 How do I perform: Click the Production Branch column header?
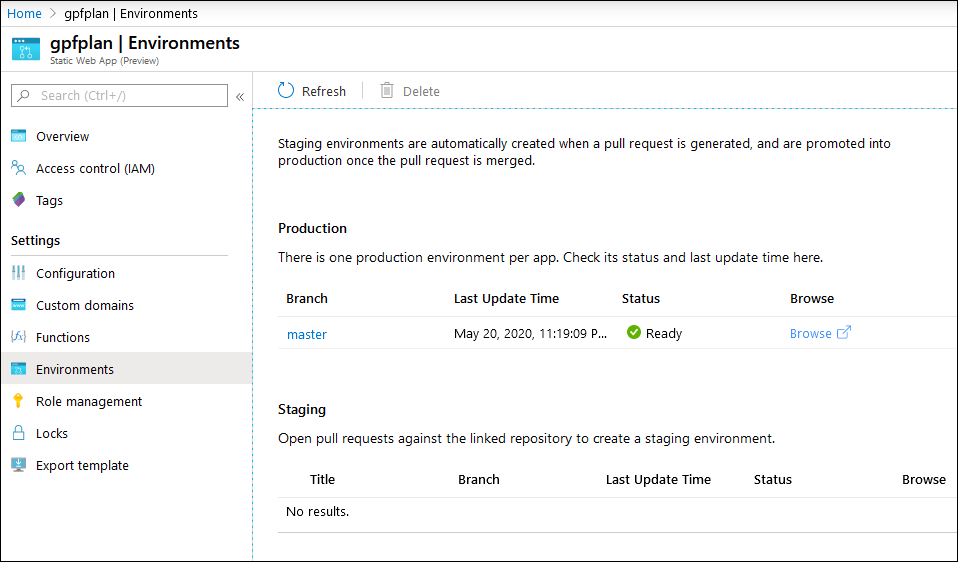pos(307,299)
